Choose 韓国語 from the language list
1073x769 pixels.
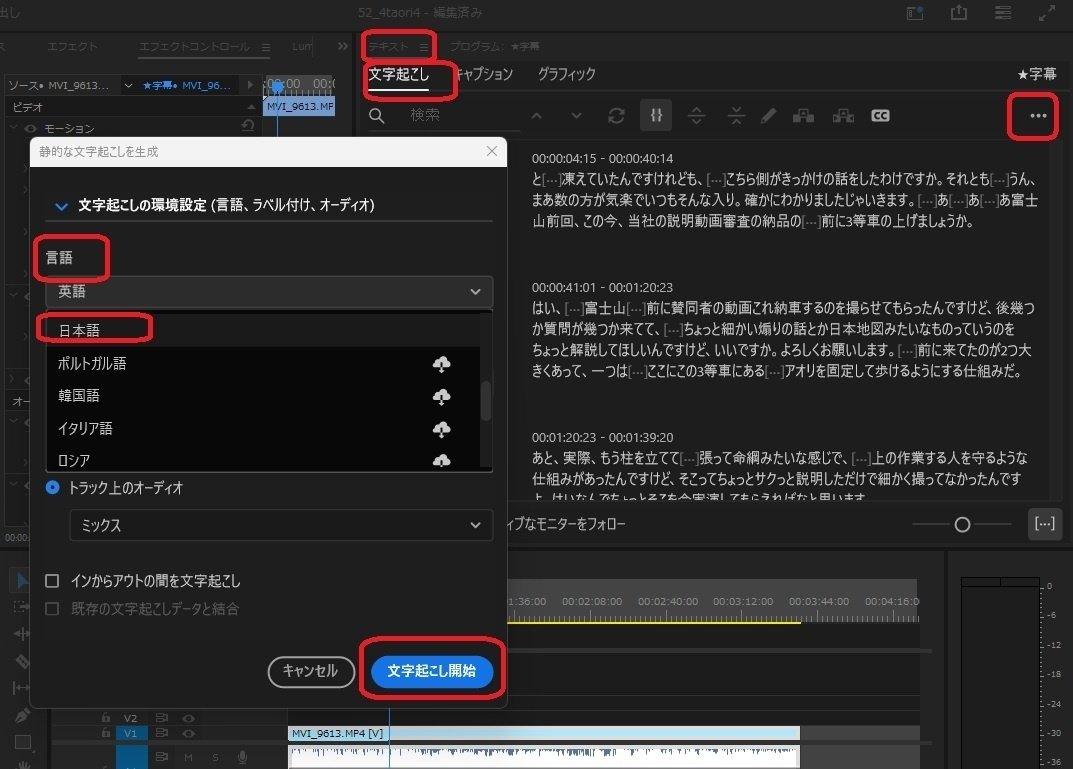[263, 395]
